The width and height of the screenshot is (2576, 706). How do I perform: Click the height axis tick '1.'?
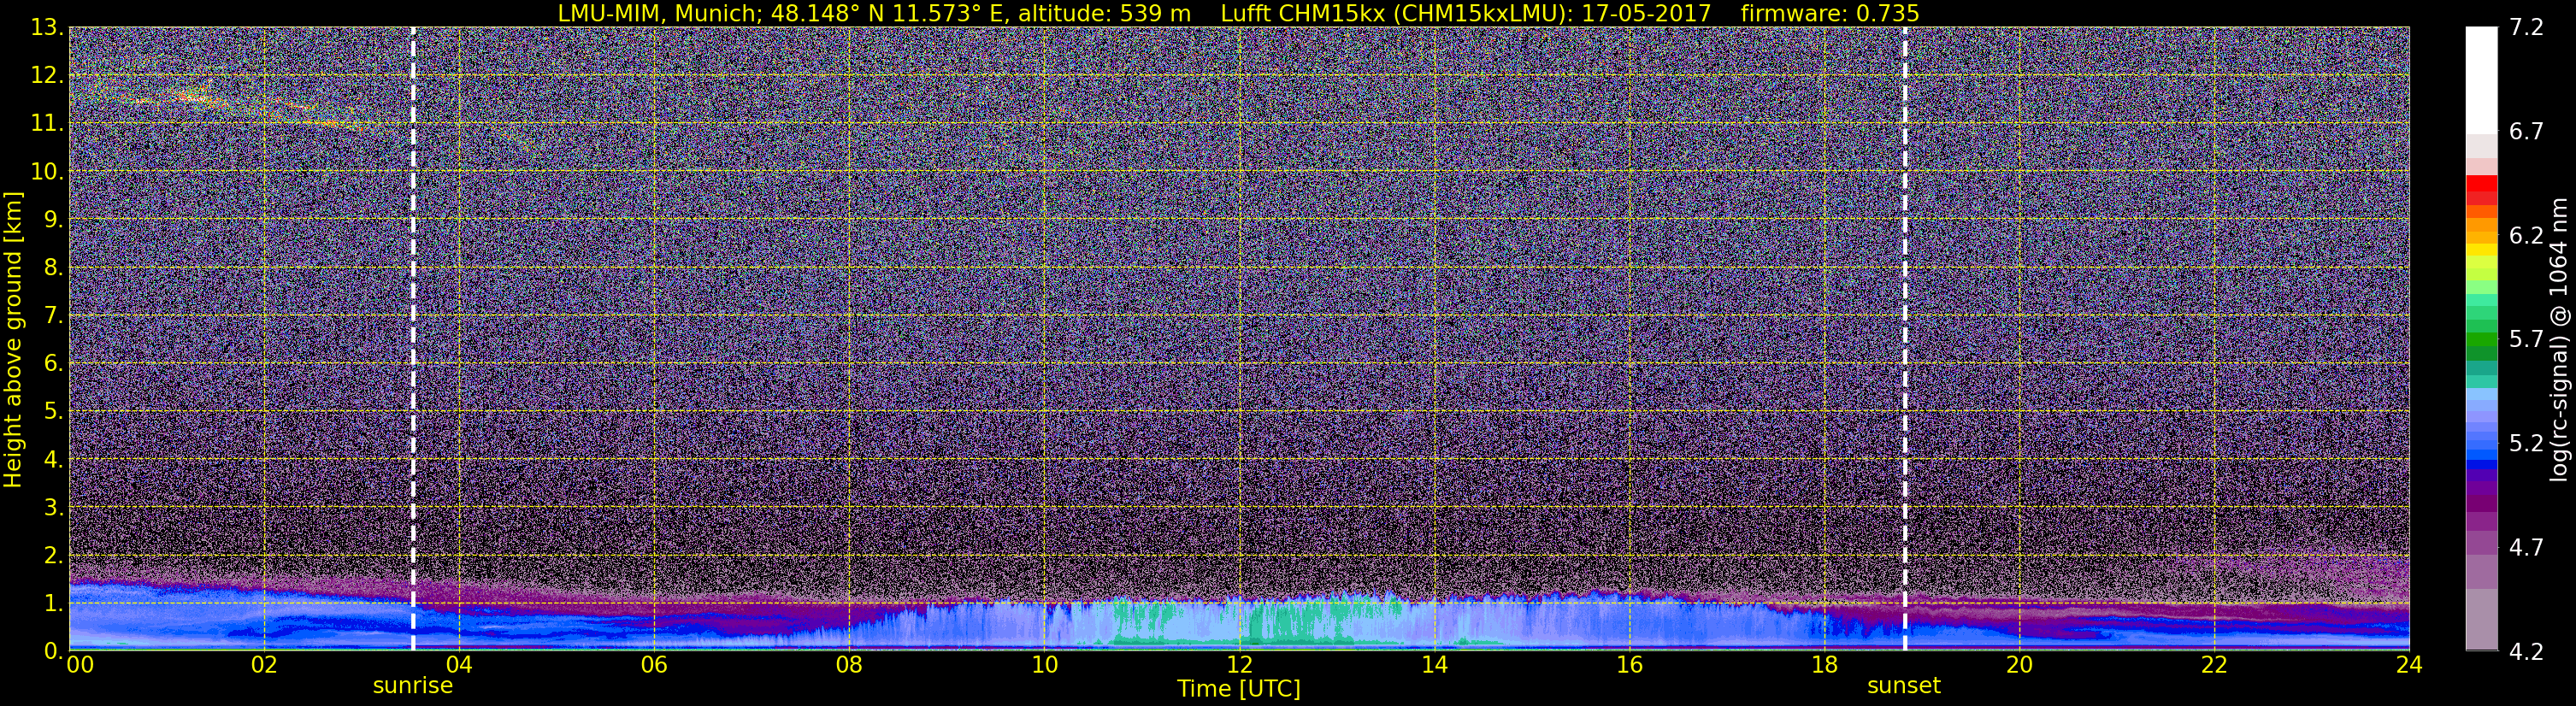tap(53, 603)
